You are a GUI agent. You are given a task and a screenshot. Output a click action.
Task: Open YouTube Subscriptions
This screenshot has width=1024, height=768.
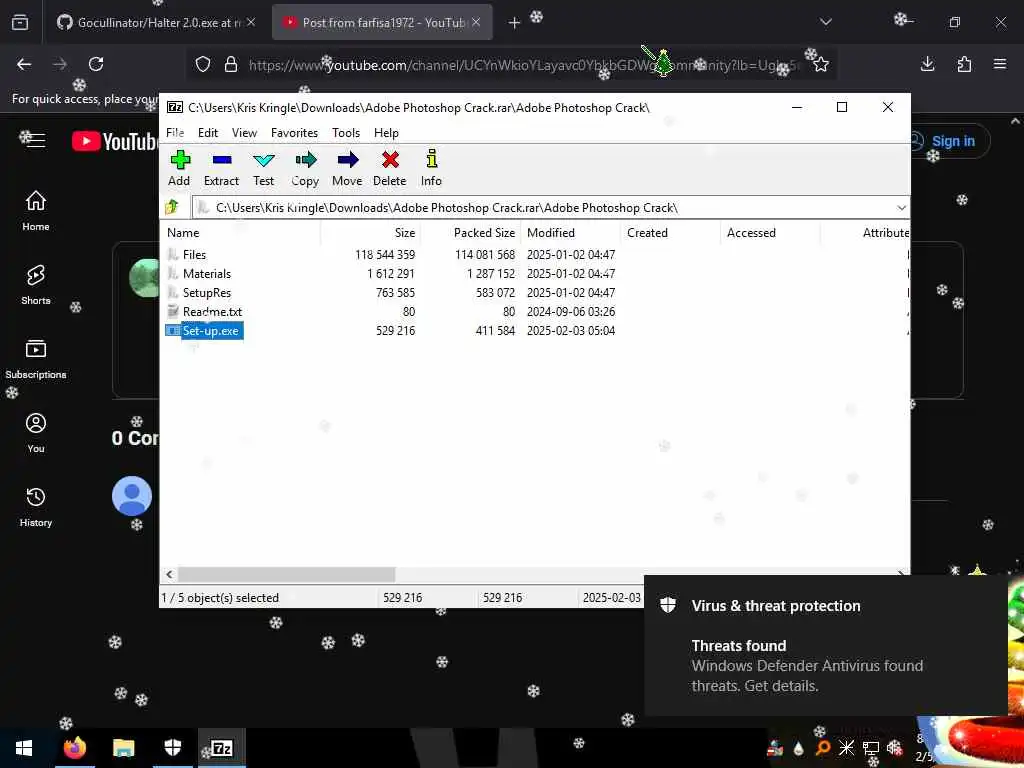[36, 359]
